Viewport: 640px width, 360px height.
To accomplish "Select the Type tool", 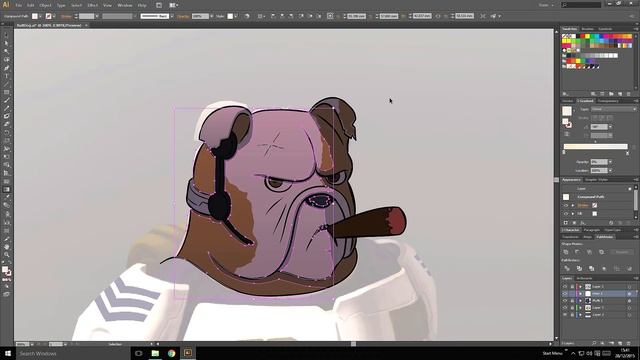I will click(x=7, y=76).
